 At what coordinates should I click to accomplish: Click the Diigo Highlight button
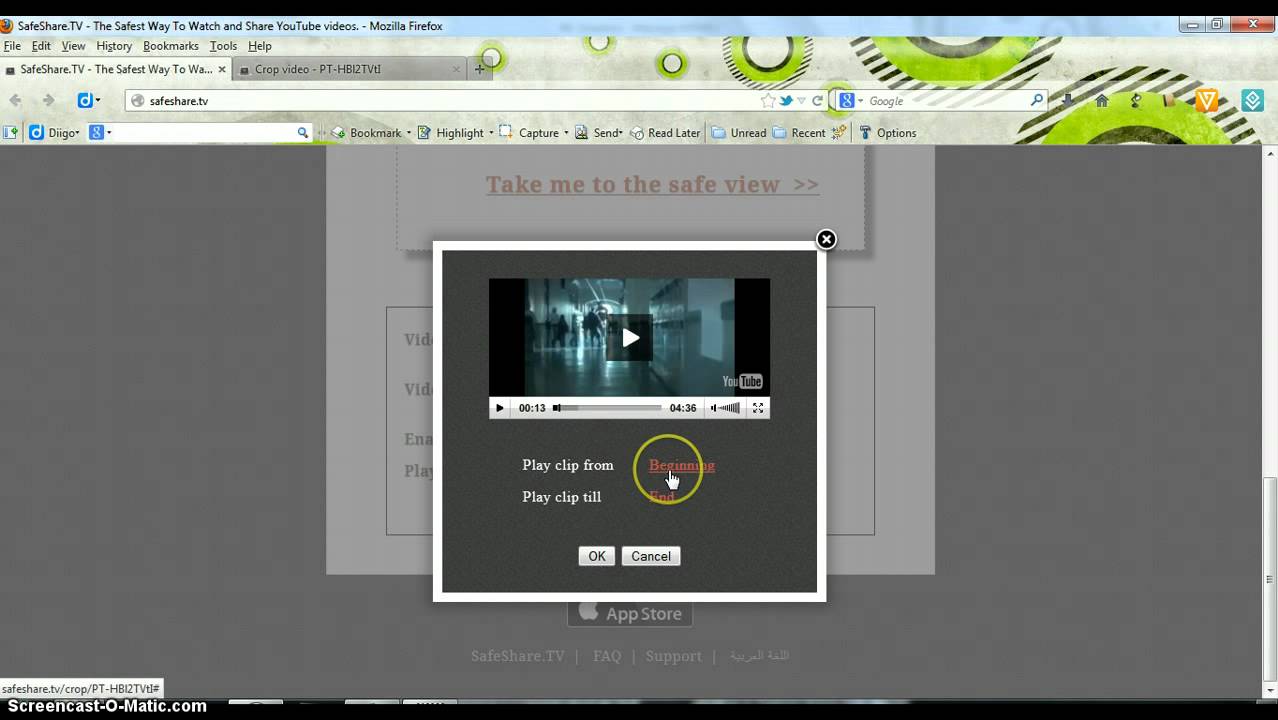coord(450,133)
